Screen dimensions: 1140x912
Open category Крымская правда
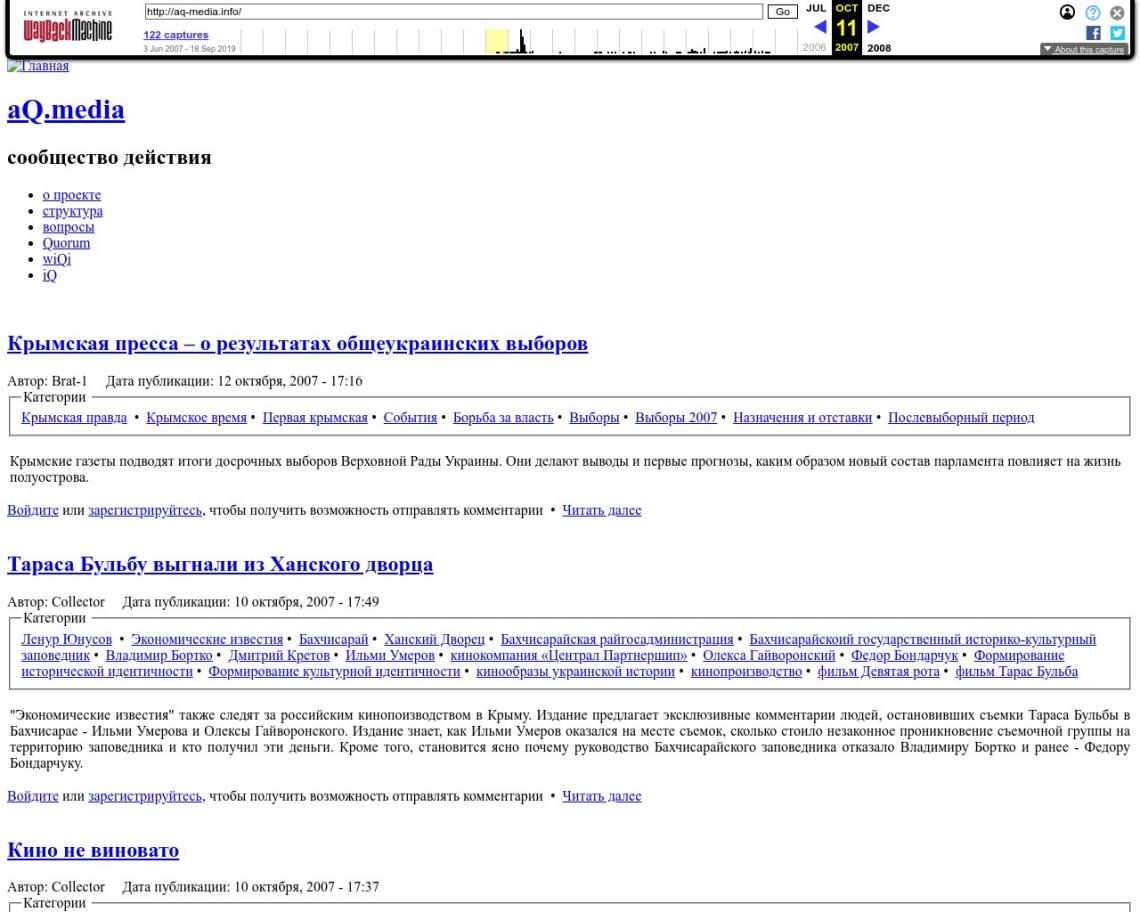74,417
